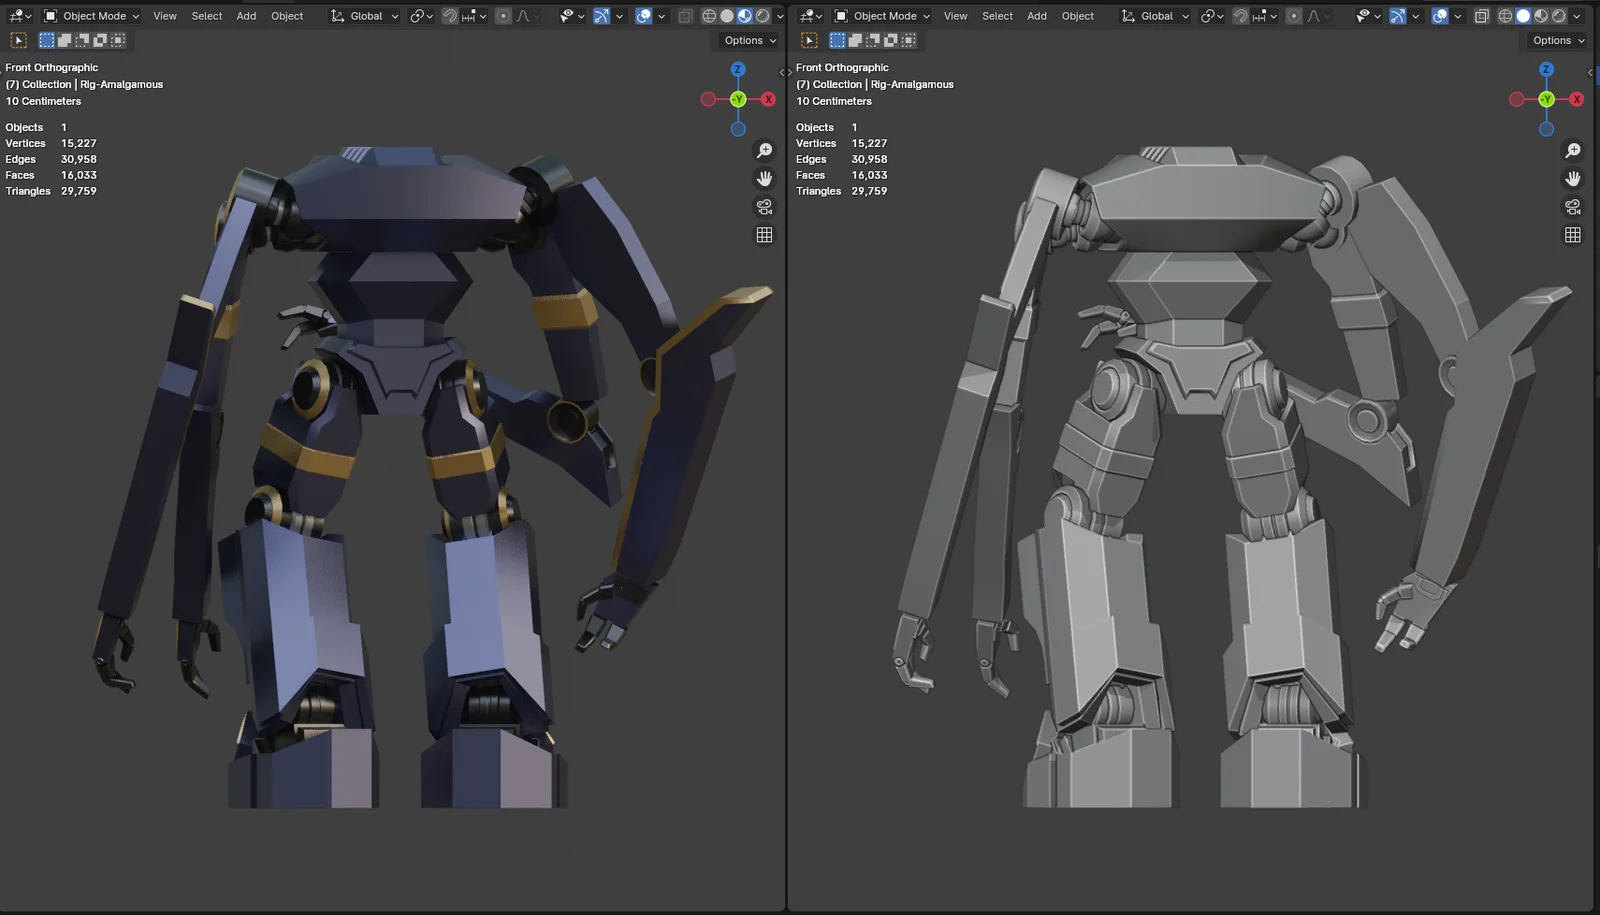Open the Add menu in right viewport header
Screen dimensions: 1600x915
click(x=1036, y=16)
